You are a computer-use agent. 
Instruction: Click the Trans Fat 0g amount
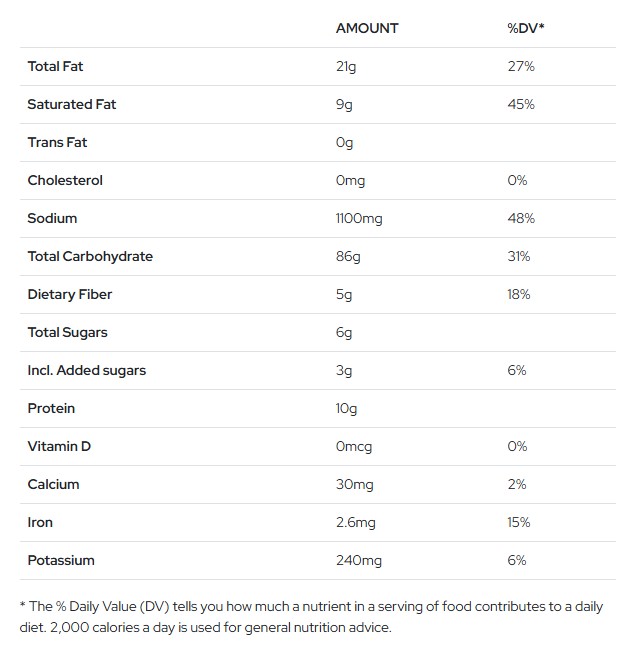(x=344, y=143)
